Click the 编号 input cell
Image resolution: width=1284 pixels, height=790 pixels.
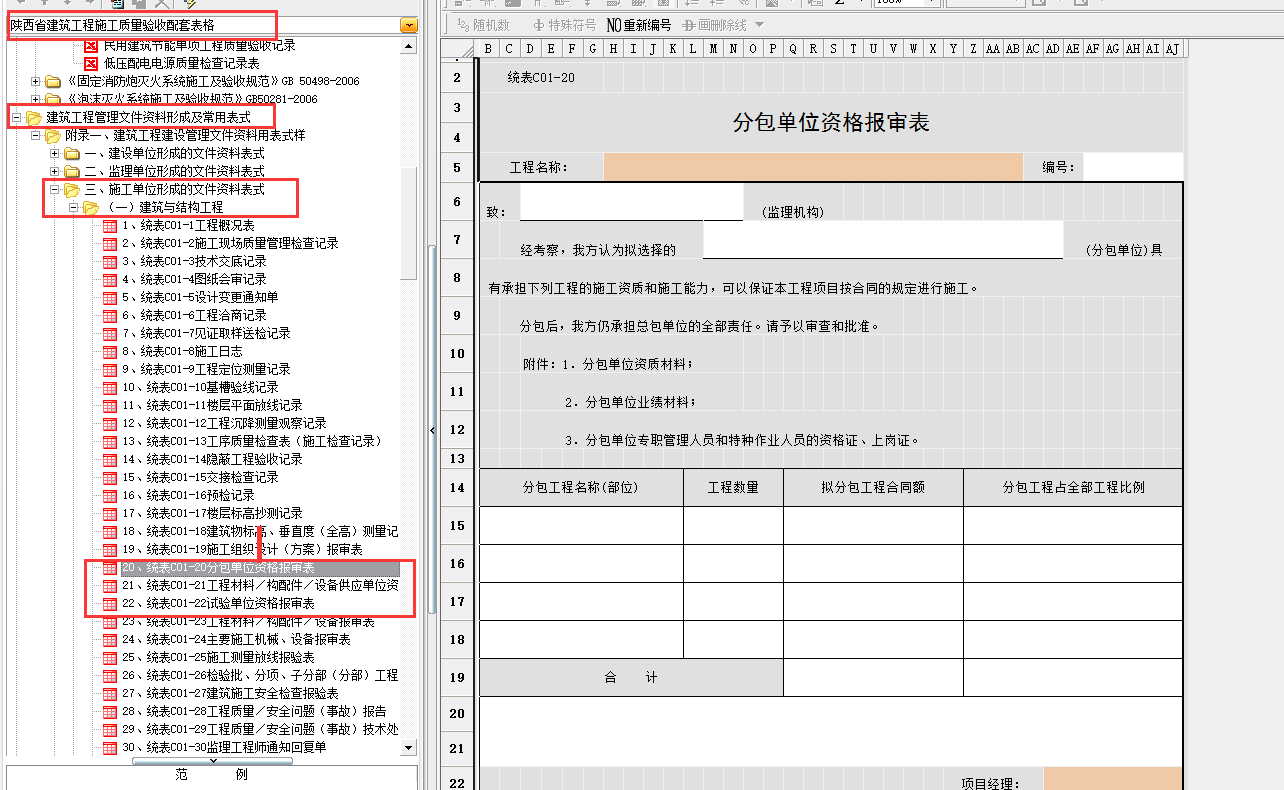[1132, 167]
